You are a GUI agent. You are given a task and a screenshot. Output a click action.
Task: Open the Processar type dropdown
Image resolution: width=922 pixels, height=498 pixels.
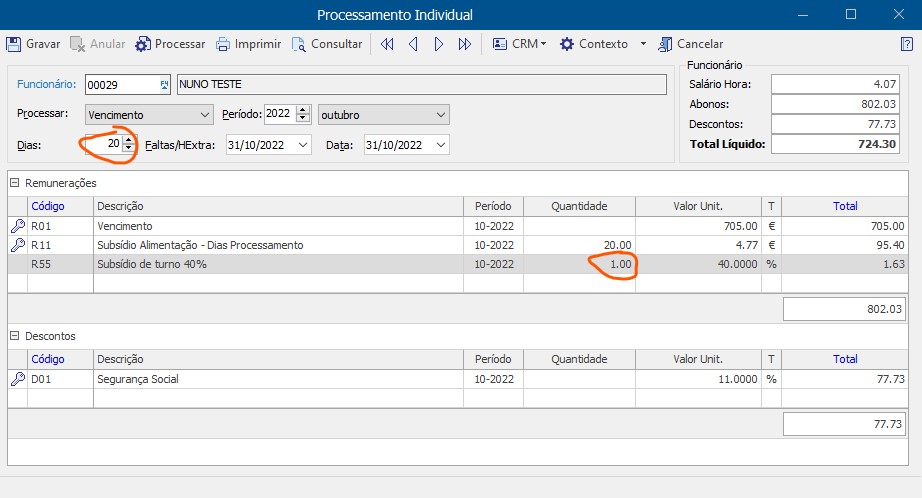coord(204,115)
